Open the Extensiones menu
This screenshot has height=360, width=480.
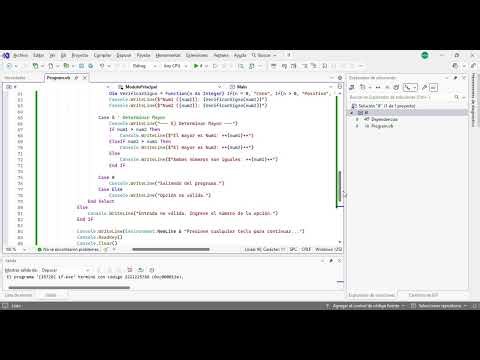click(197, 55)
